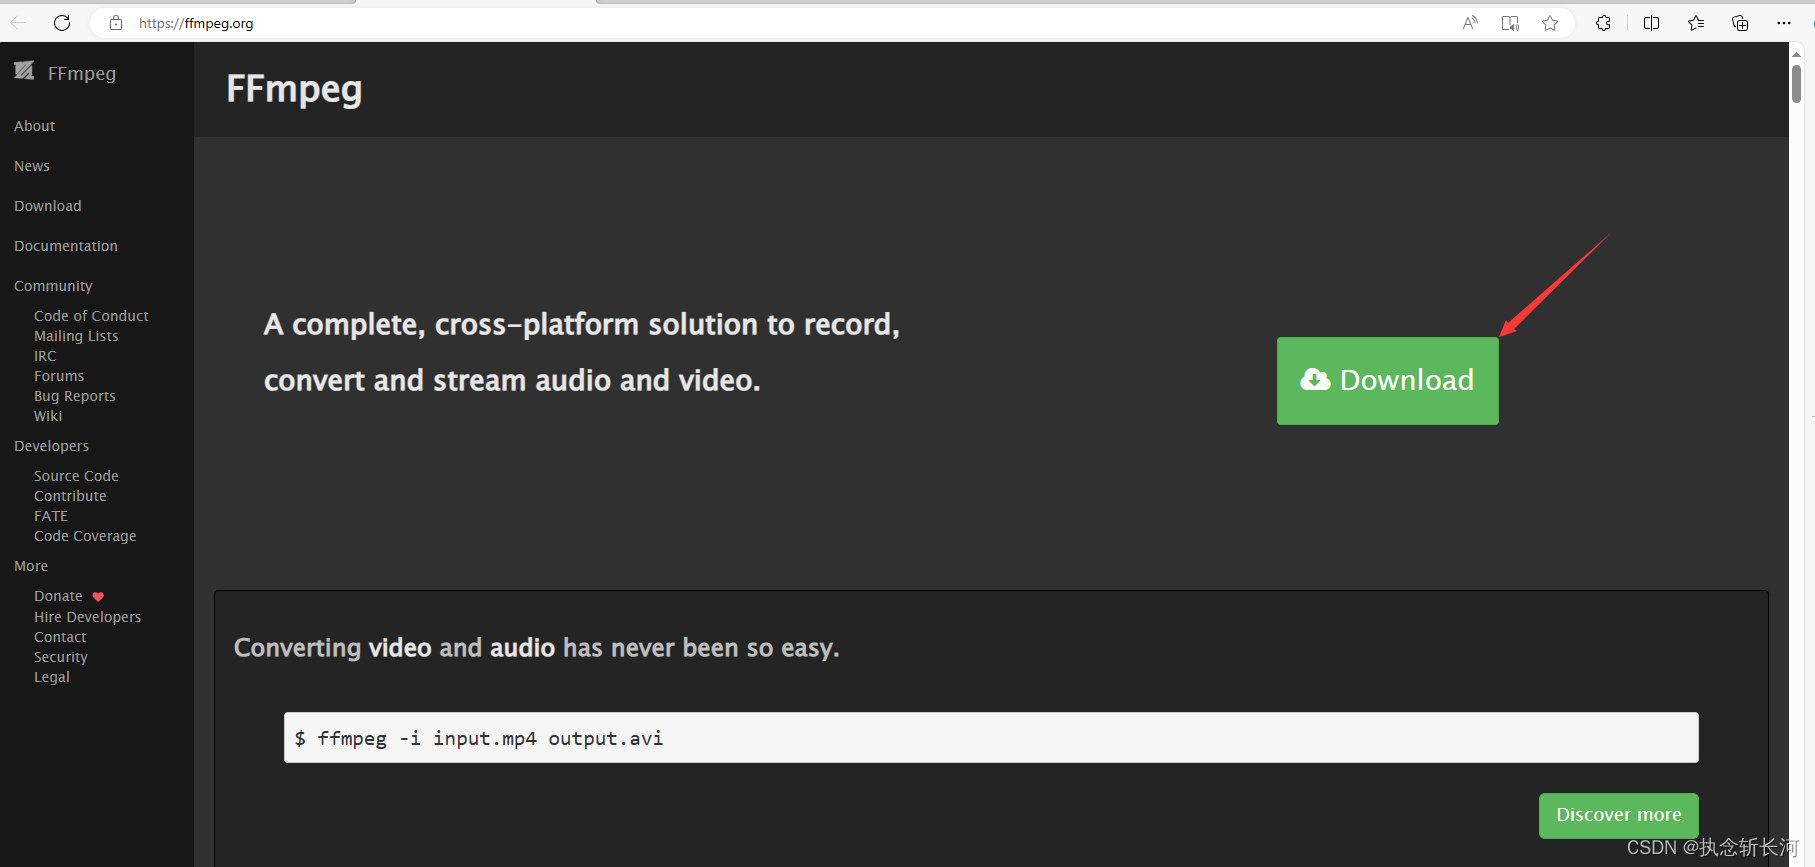Click the 'Converting video and audio' heading
This screenshot has height=867, width=1815.
(x=537, y=648)
